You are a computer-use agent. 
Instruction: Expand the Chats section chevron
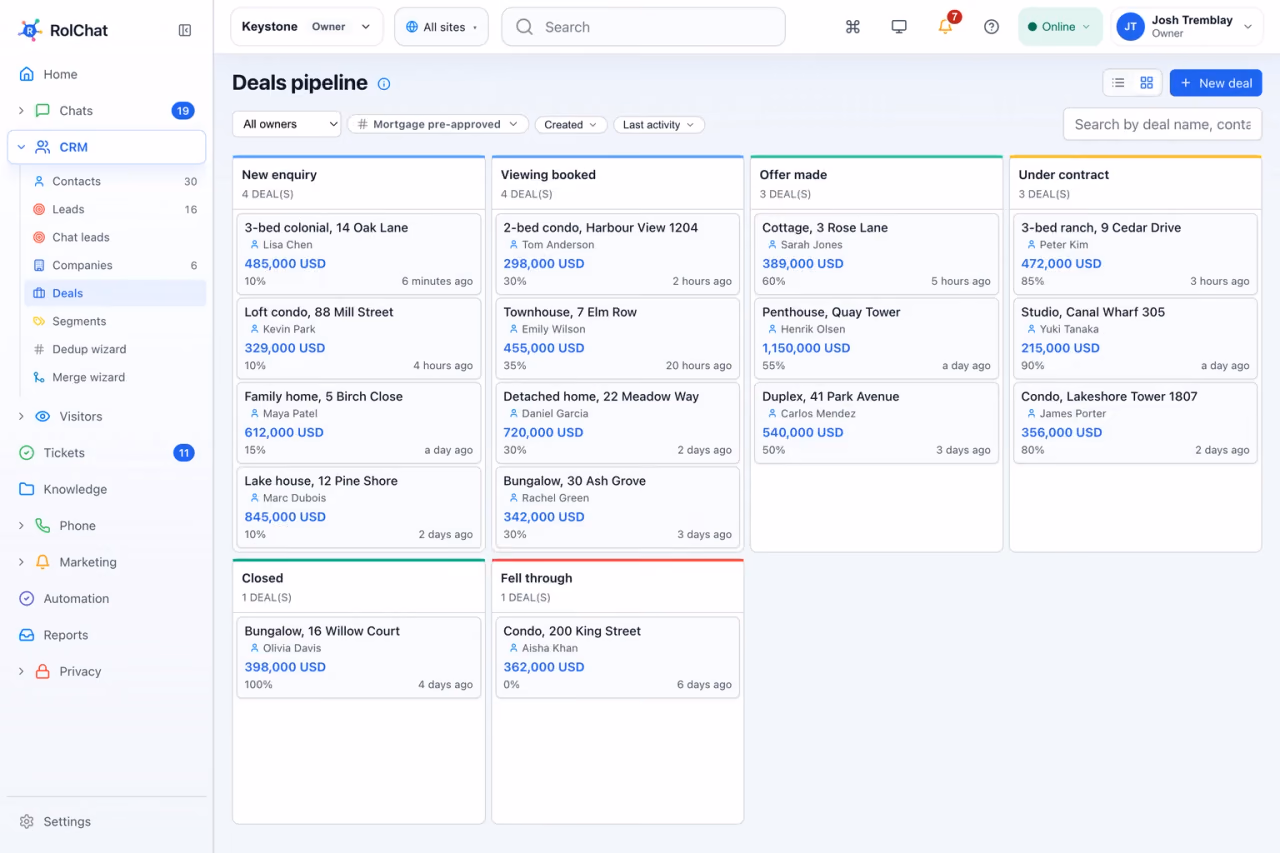tap(21, 111)
